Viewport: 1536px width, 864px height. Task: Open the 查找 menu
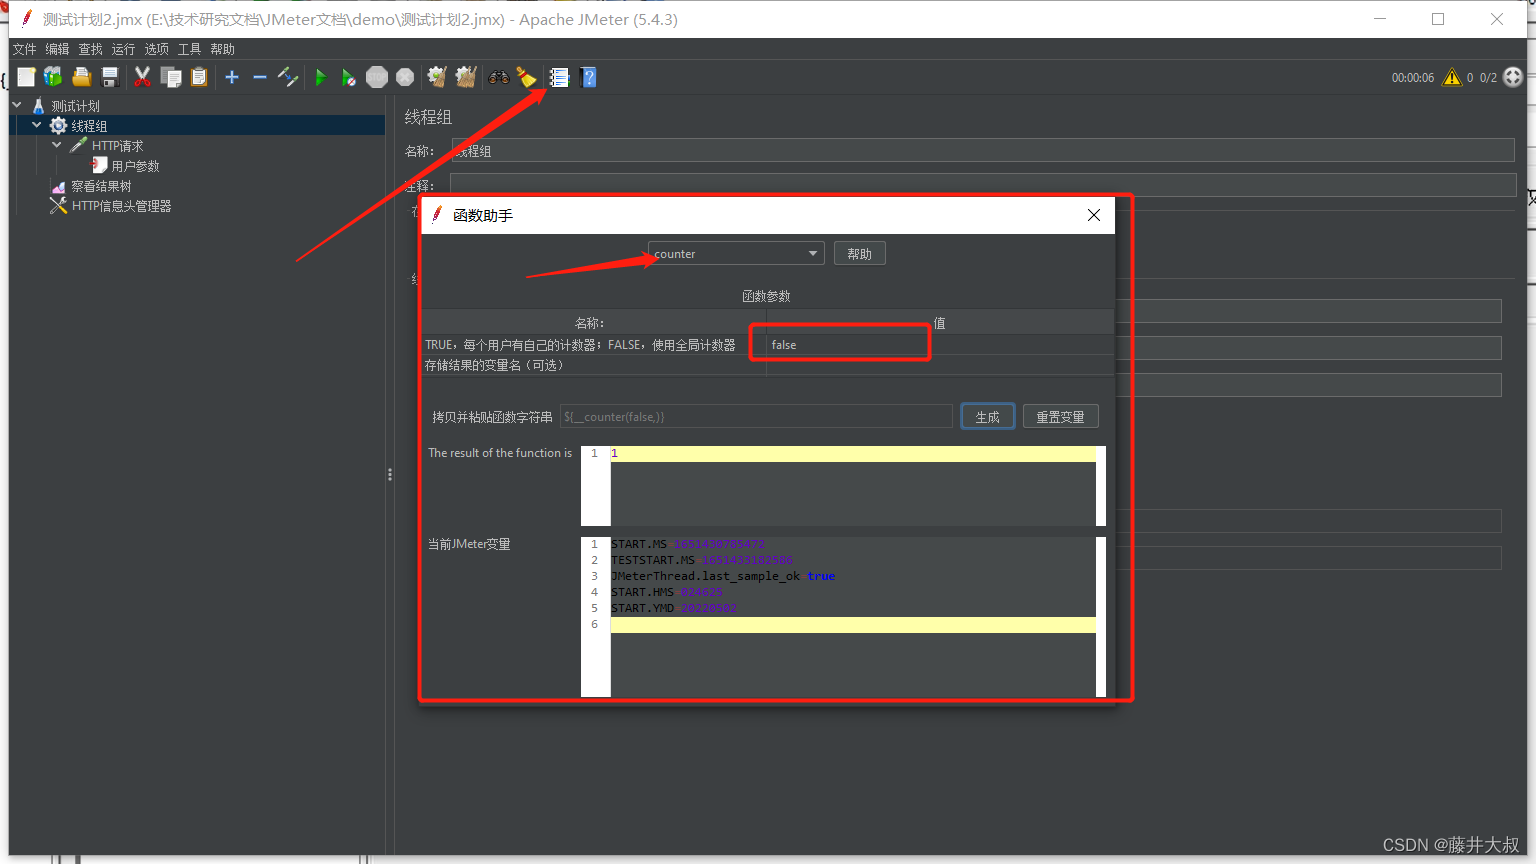pyautogui.click(x=90, y=49)
